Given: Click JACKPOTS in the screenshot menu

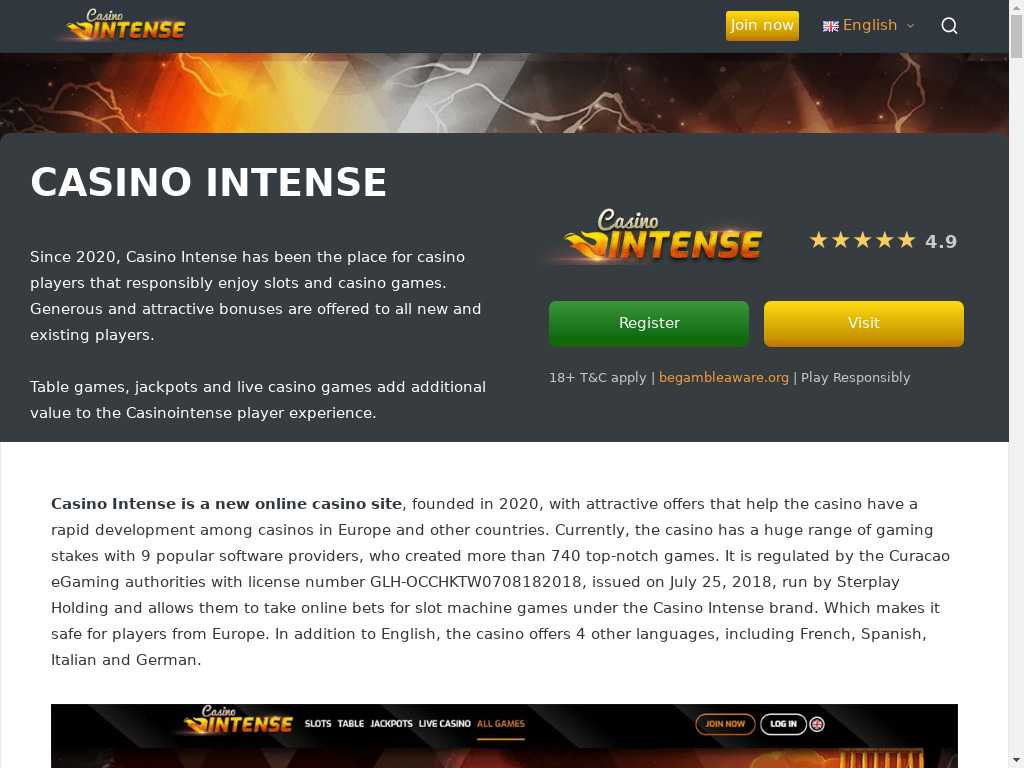Looking at the screenshot, I should 391,724.
